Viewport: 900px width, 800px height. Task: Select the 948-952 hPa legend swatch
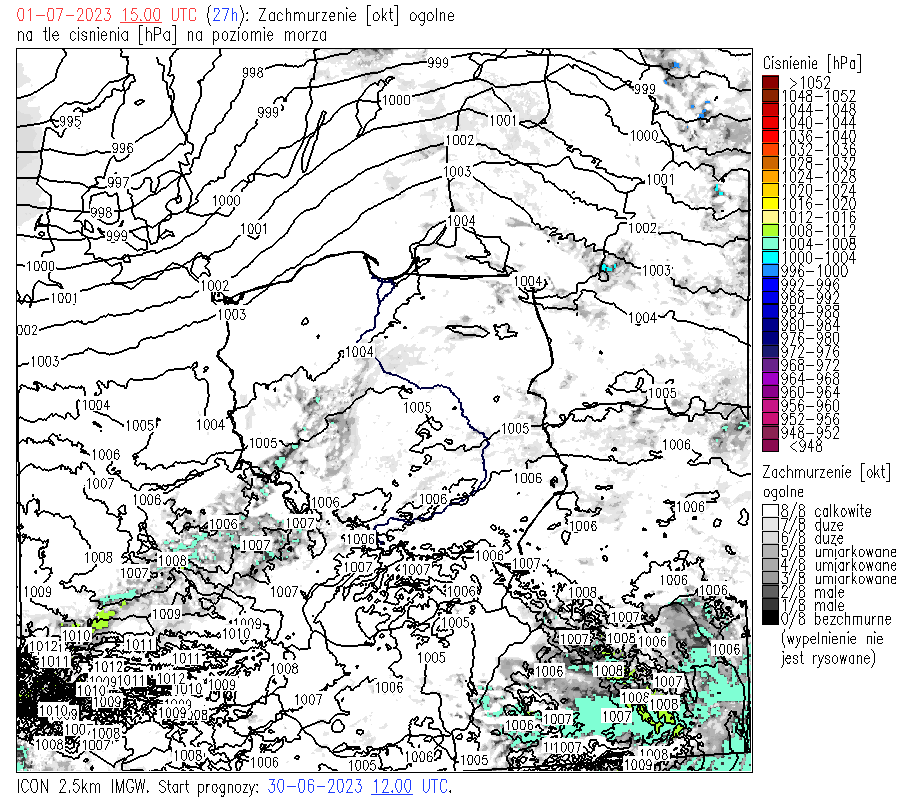point(770,433)
